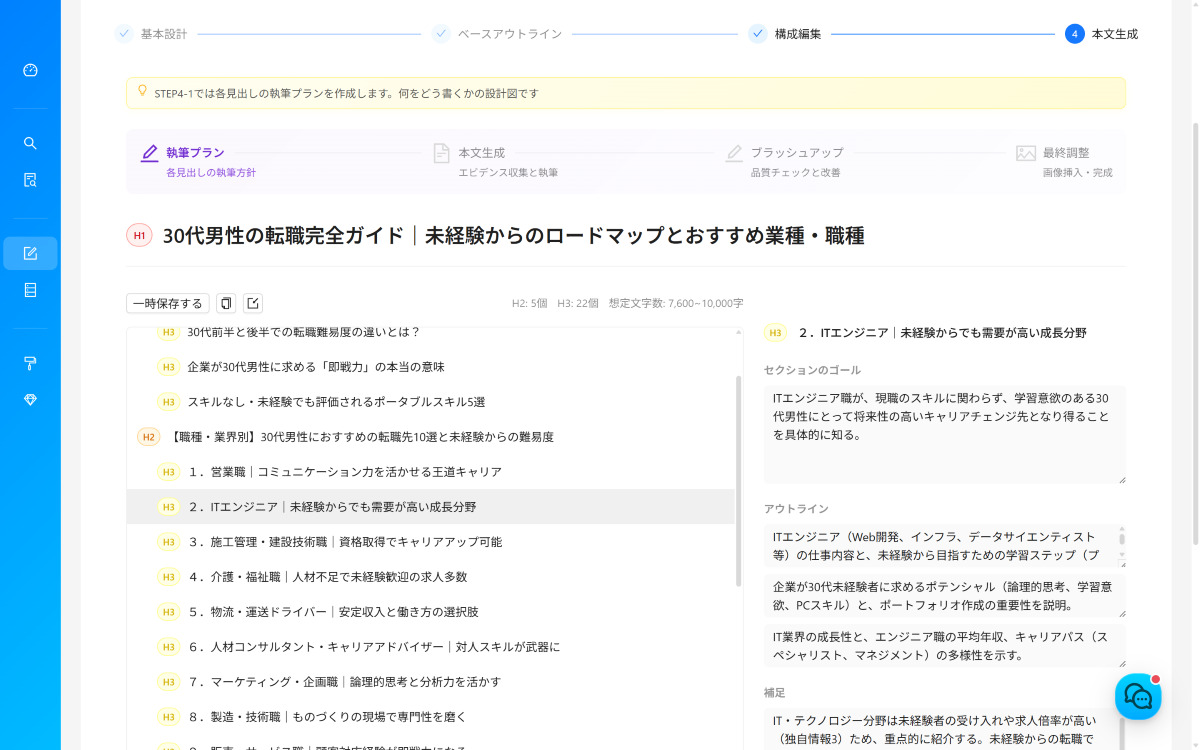Click the export edit icon beside the copy icon
Image resolution: width=1200 pixels, height=750 pixels.
pos(252,302)
